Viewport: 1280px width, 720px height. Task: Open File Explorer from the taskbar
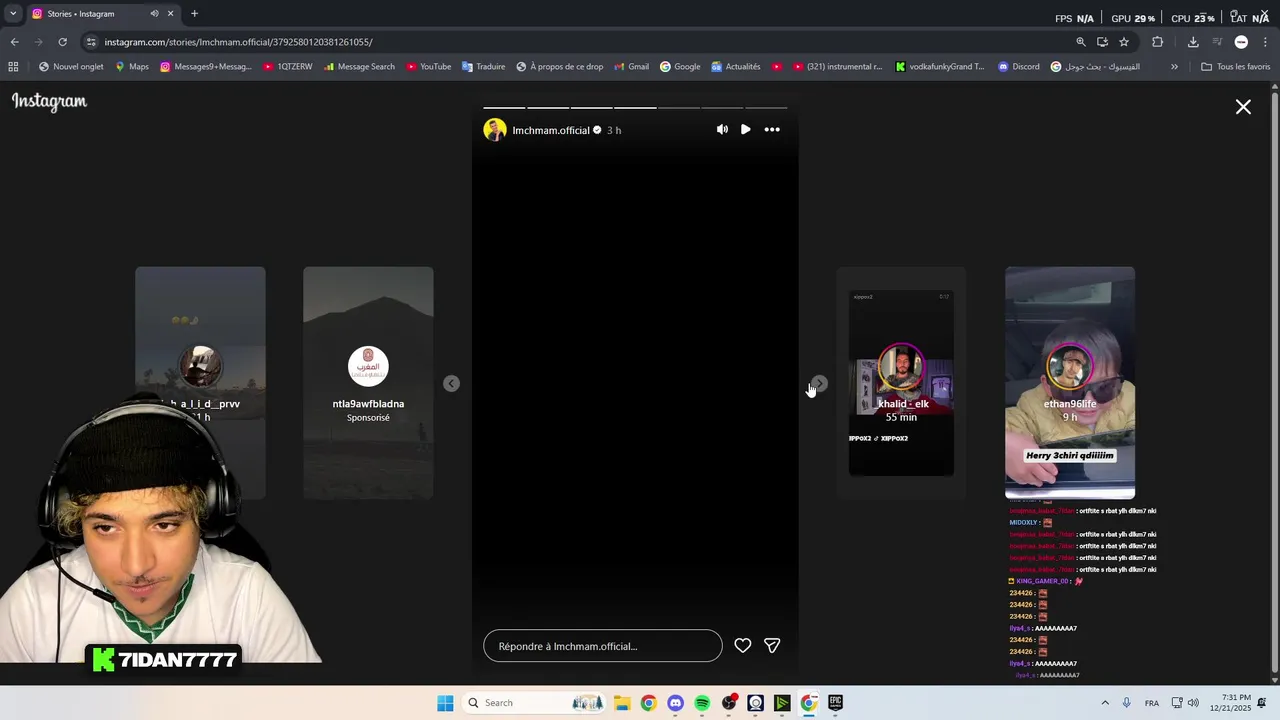point(621,703)
